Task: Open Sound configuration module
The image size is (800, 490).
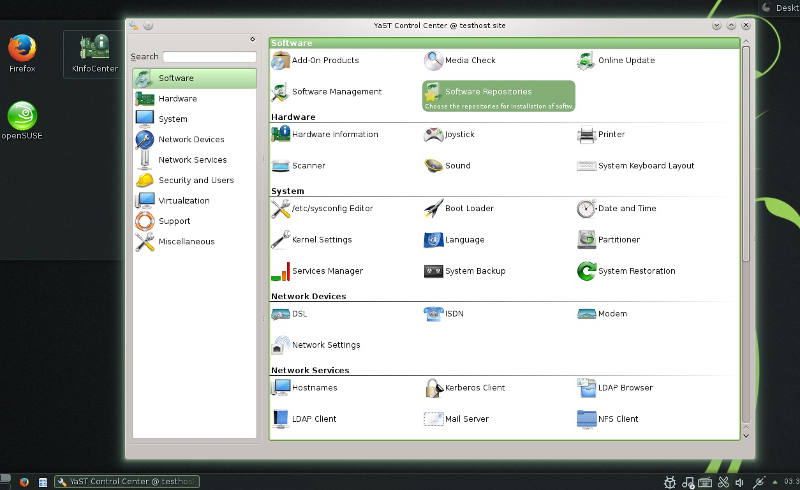Action: click(447, 166)
